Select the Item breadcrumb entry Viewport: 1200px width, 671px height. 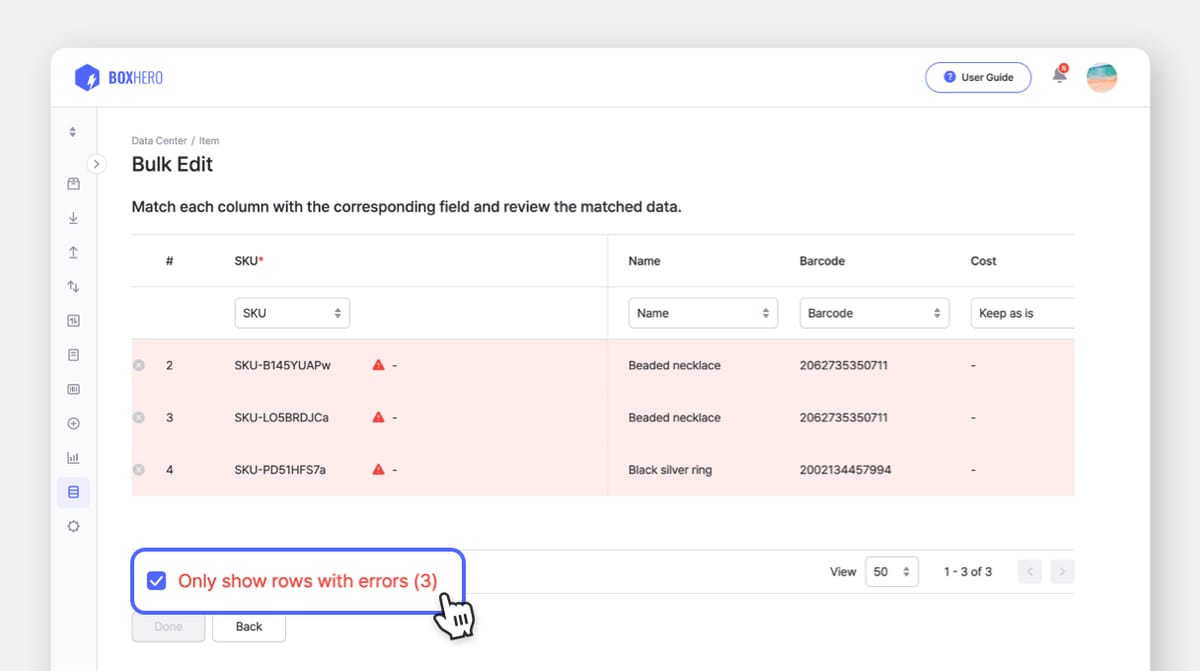pyautogui.click(x=208, y=140)
